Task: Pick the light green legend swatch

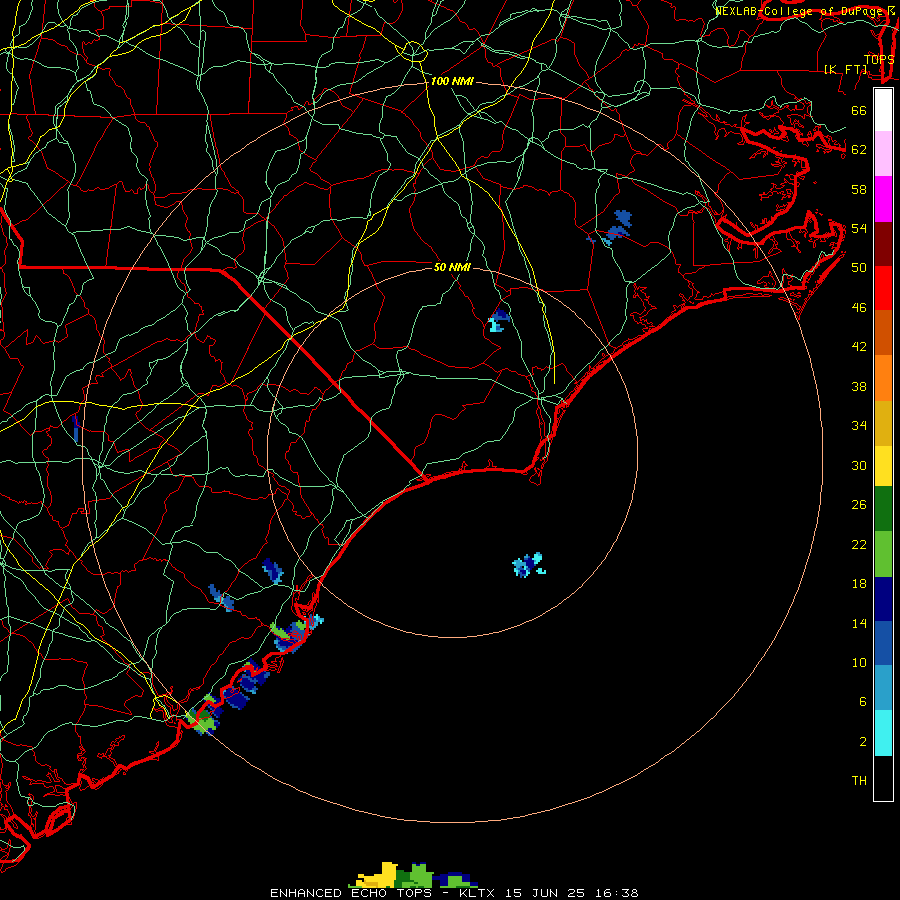Action: pyautogui.click(x=883, y=553)
